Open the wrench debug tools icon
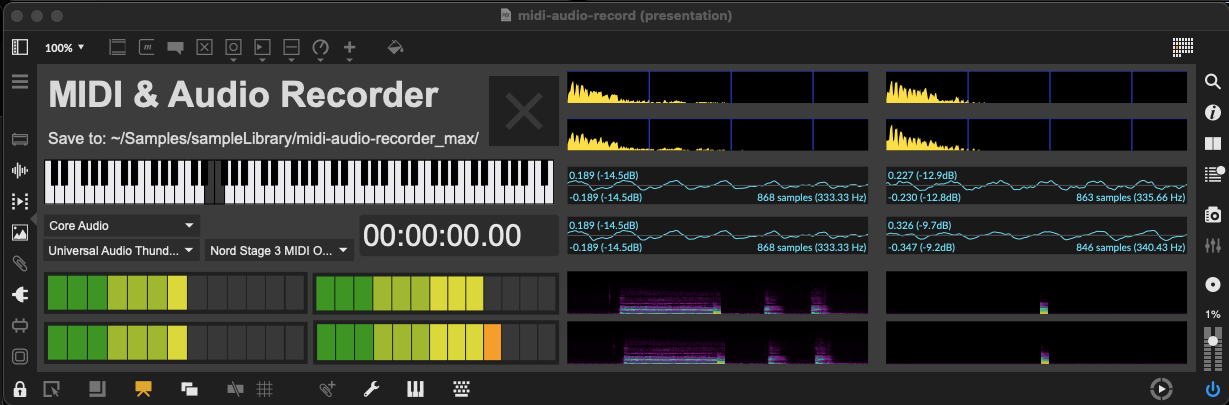Screen dimensions: 1229x405 [371, 389]
